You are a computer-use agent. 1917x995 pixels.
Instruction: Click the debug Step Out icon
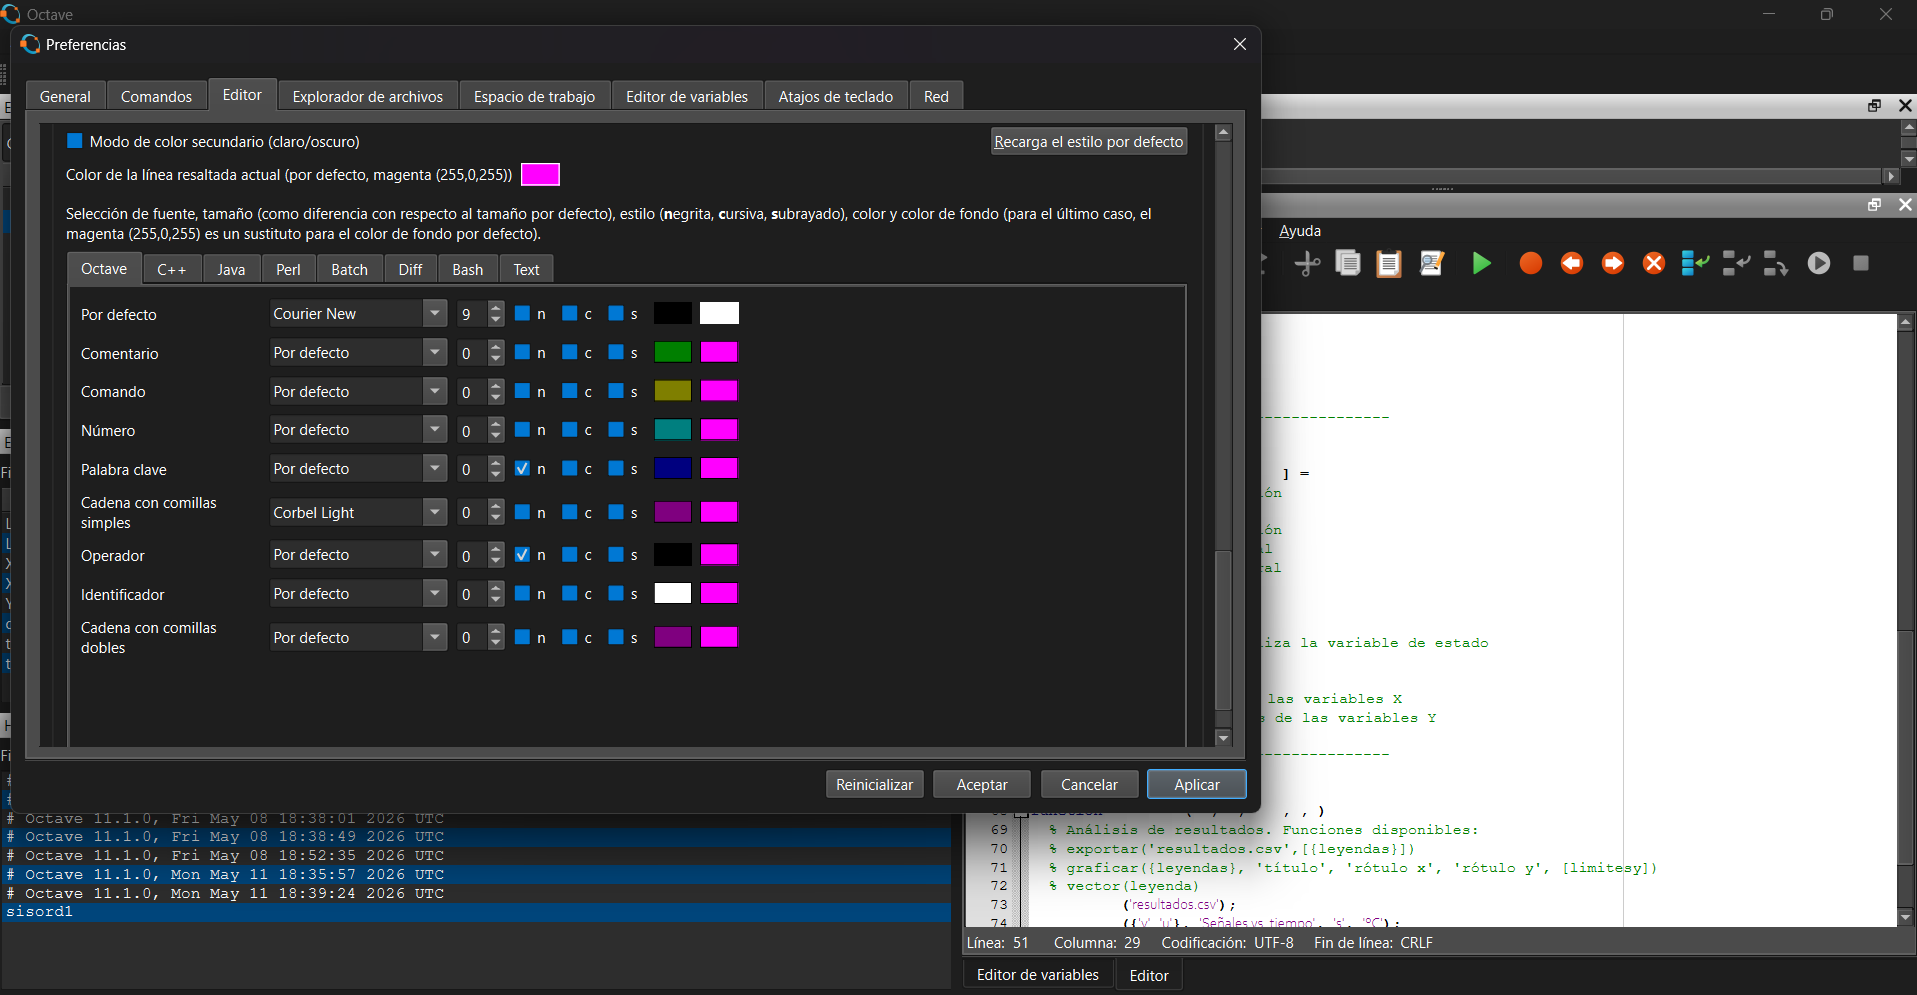tap(1776, 263)
